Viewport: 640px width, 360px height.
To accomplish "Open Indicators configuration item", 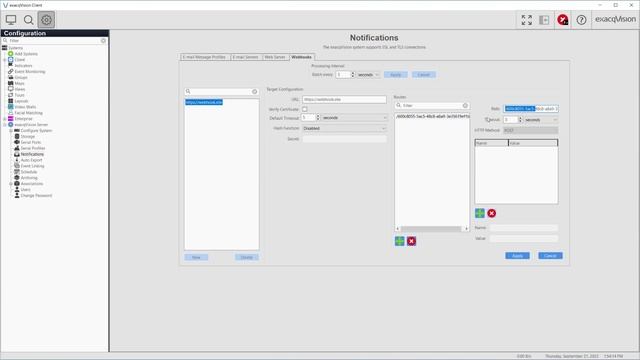I will [x=23, y=66].
